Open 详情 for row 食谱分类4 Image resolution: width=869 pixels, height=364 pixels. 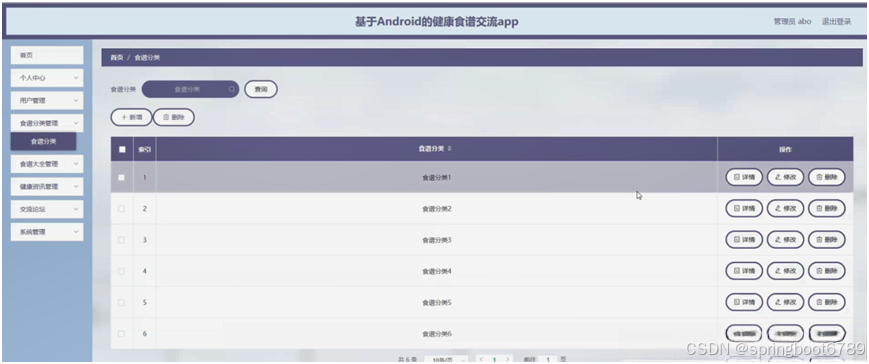coord(744,271)
